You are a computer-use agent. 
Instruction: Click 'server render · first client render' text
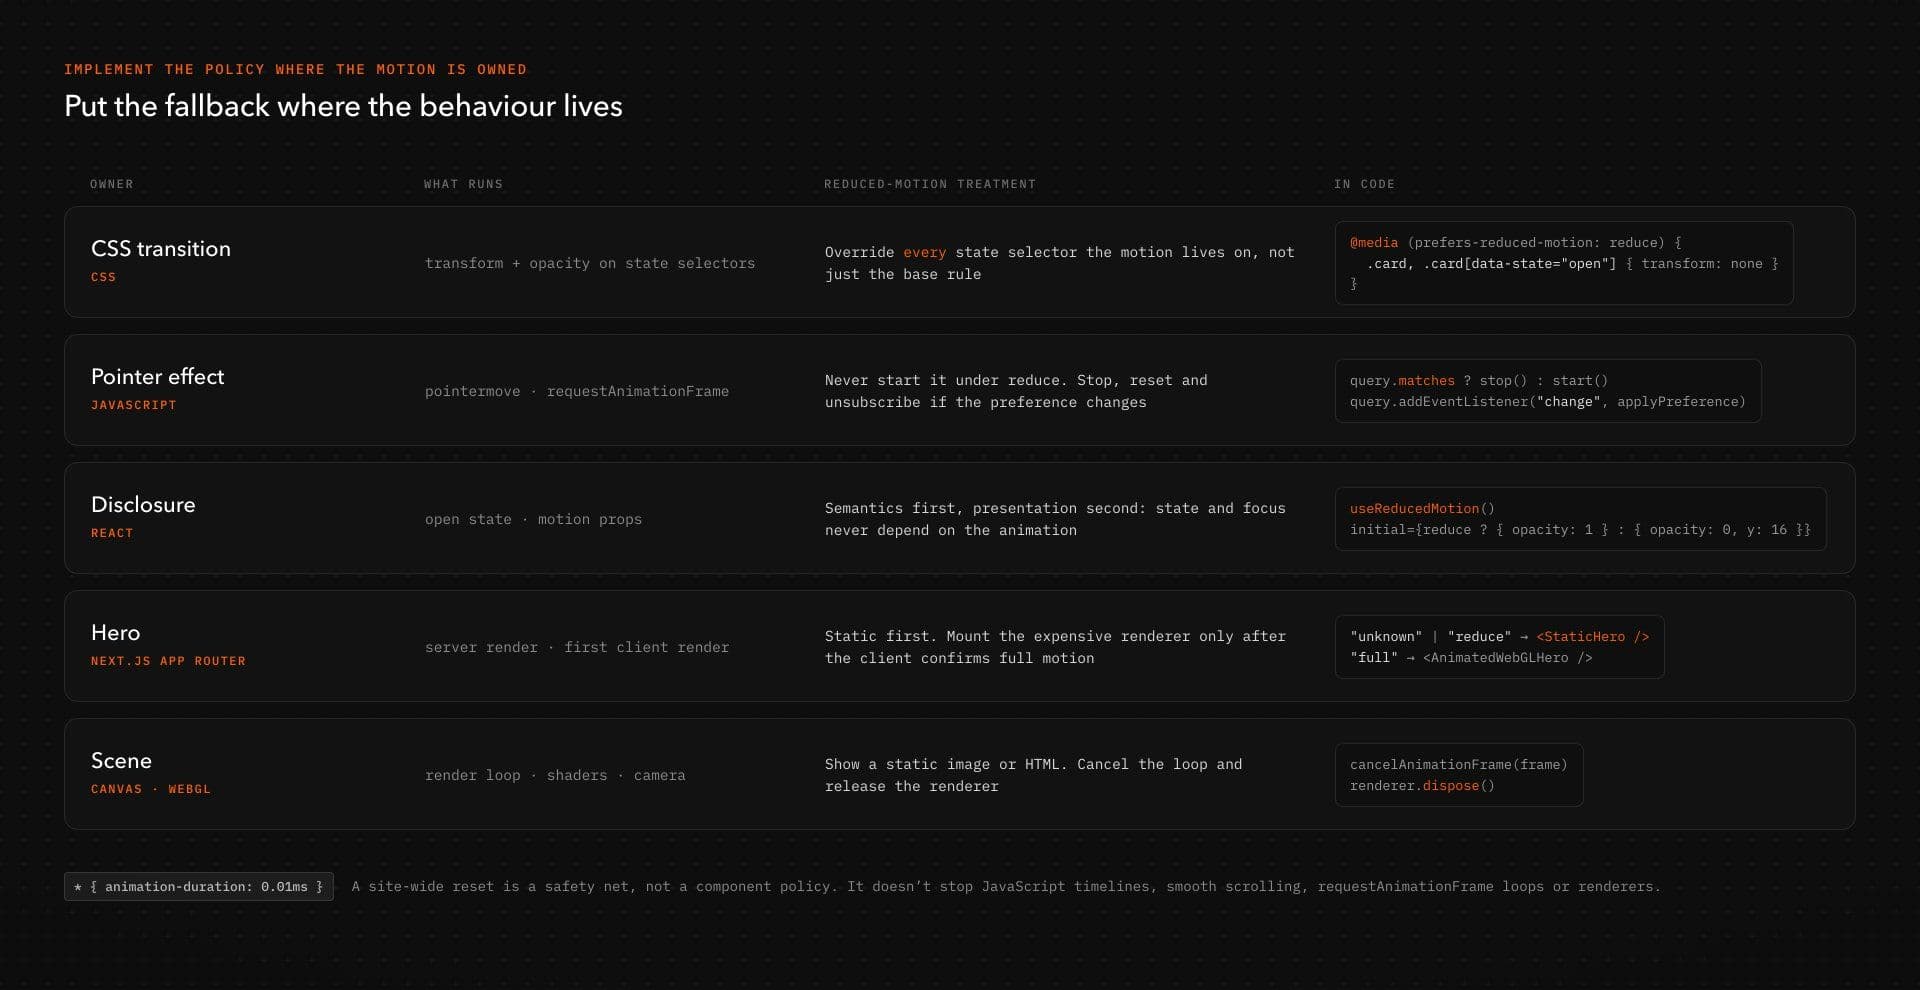577,647
